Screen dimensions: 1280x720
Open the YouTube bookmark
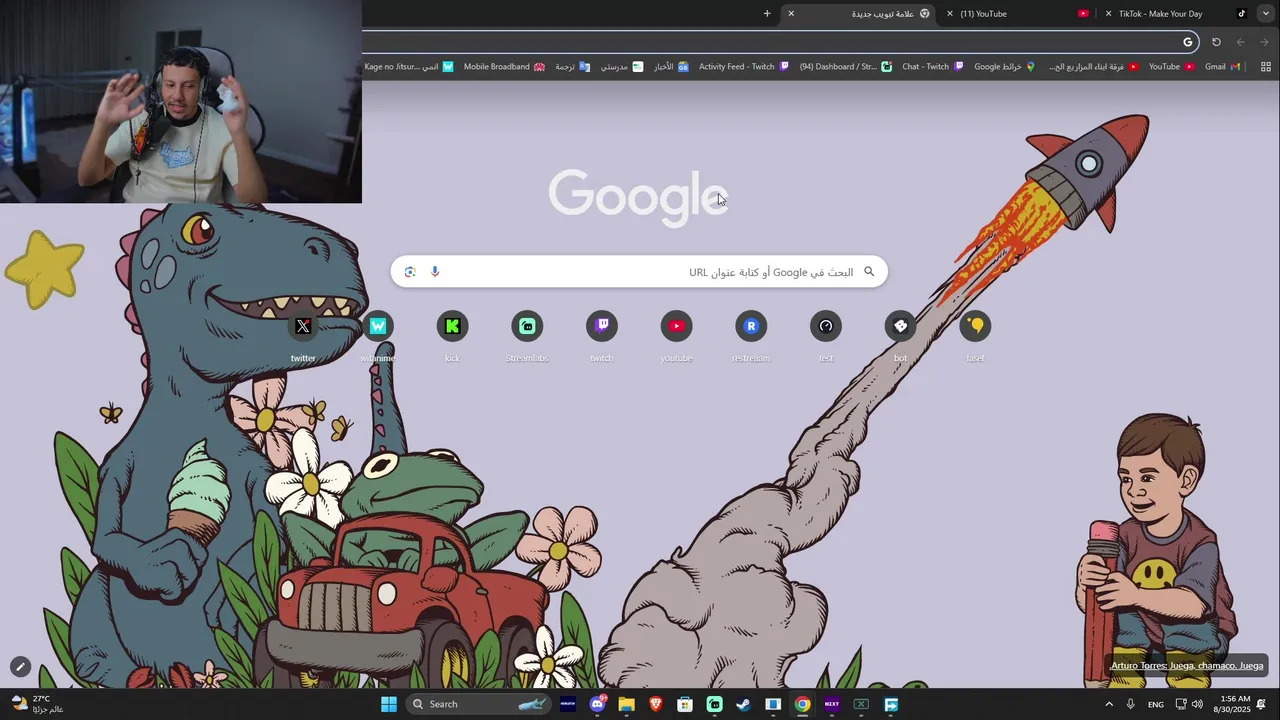[1171, 67]
